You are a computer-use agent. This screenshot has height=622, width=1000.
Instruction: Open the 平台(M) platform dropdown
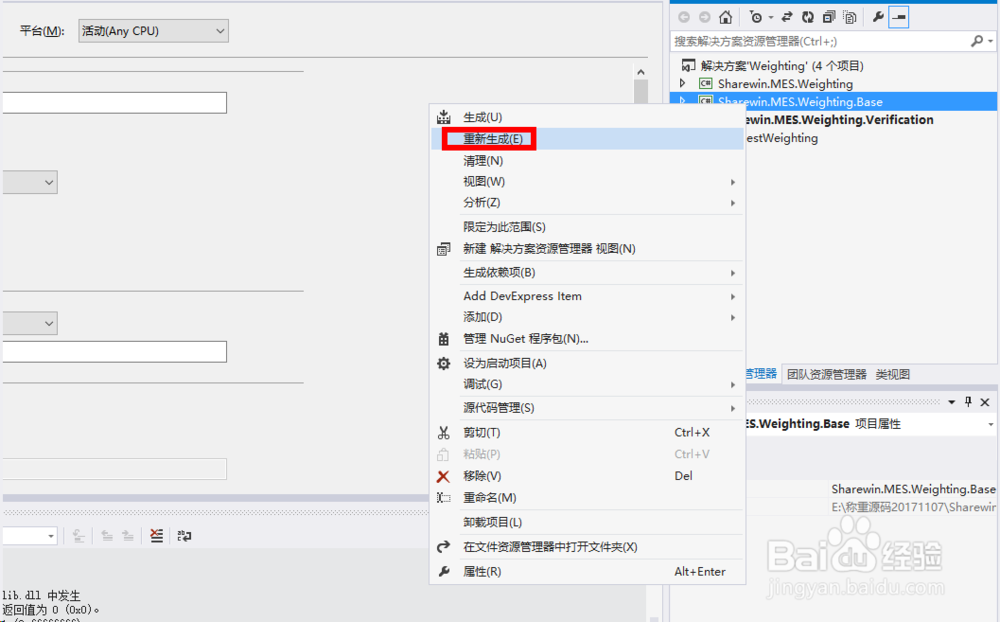[x=153, y=31]
